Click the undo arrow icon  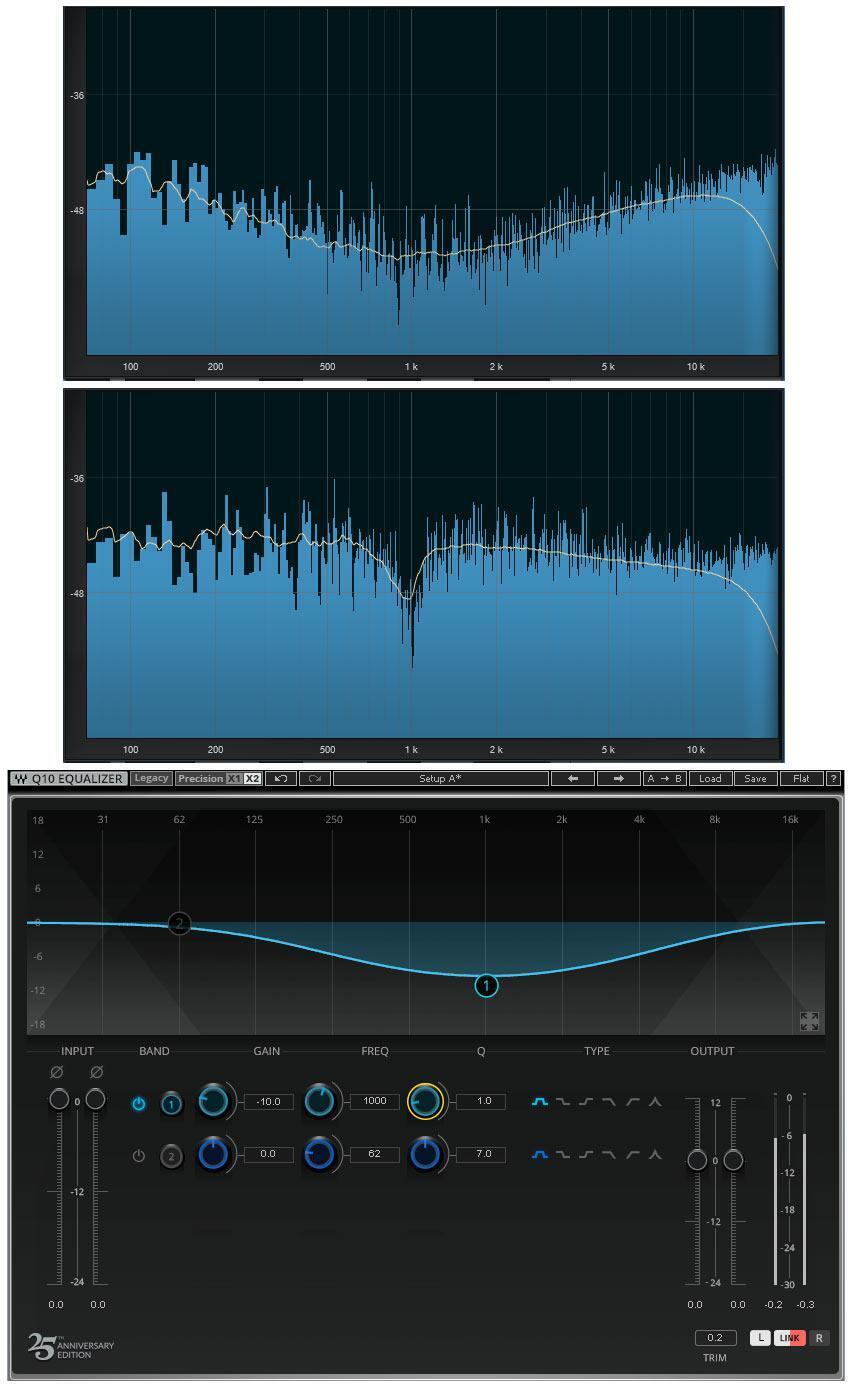279,778
